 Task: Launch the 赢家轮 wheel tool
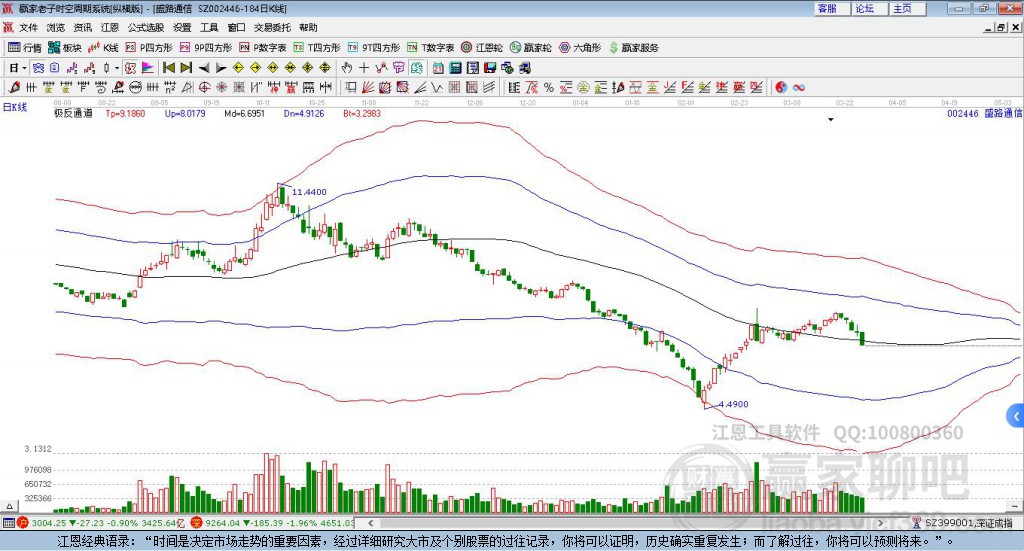click(x=531, y=48)
